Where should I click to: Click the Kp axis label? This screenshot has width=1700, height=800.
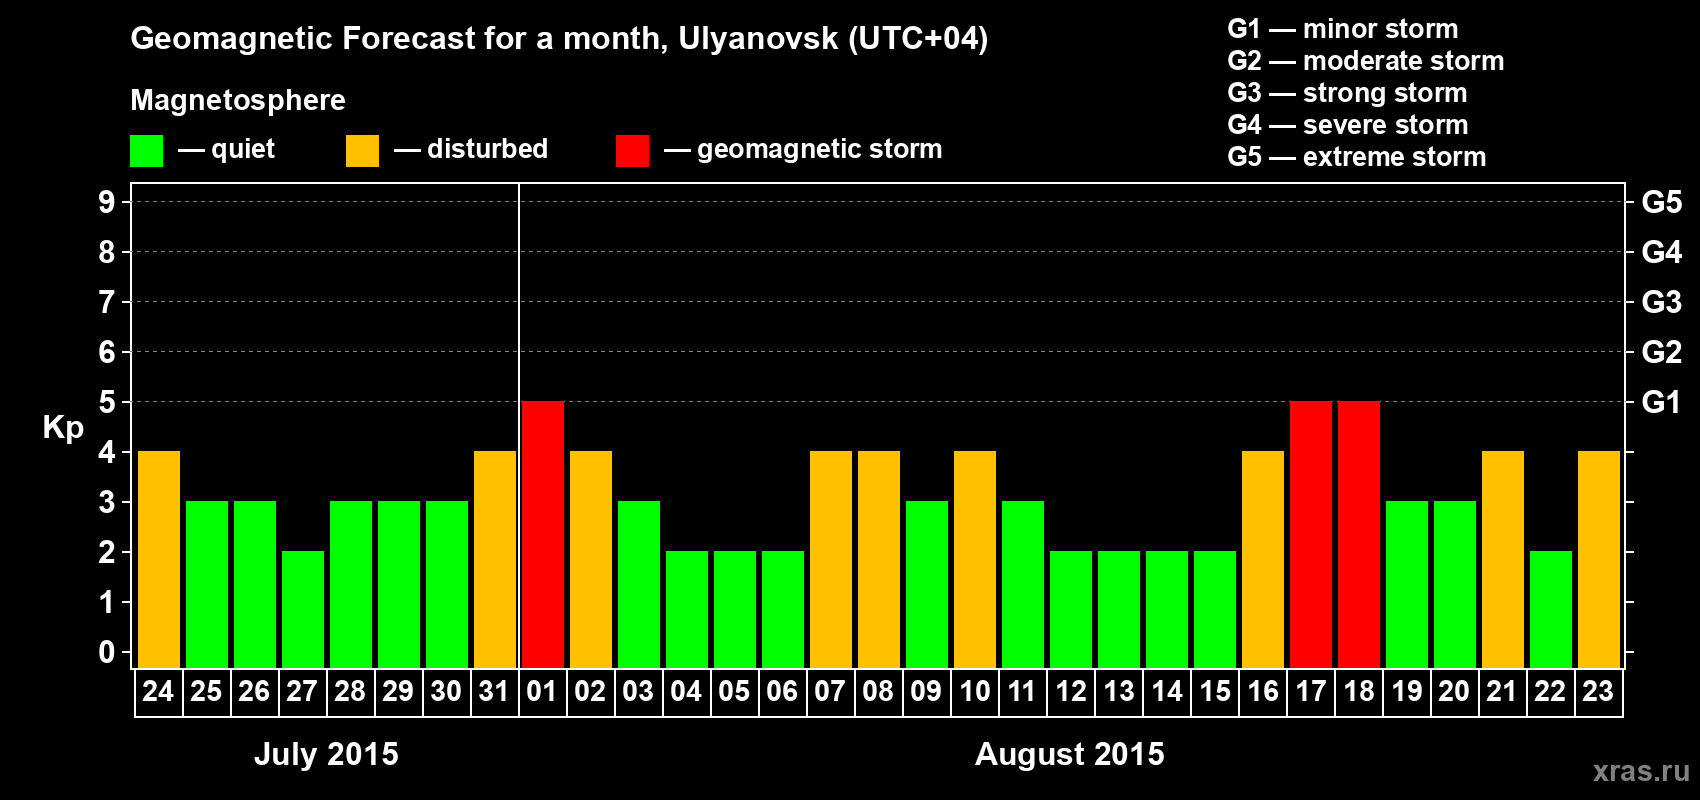[x=63, y=428]
